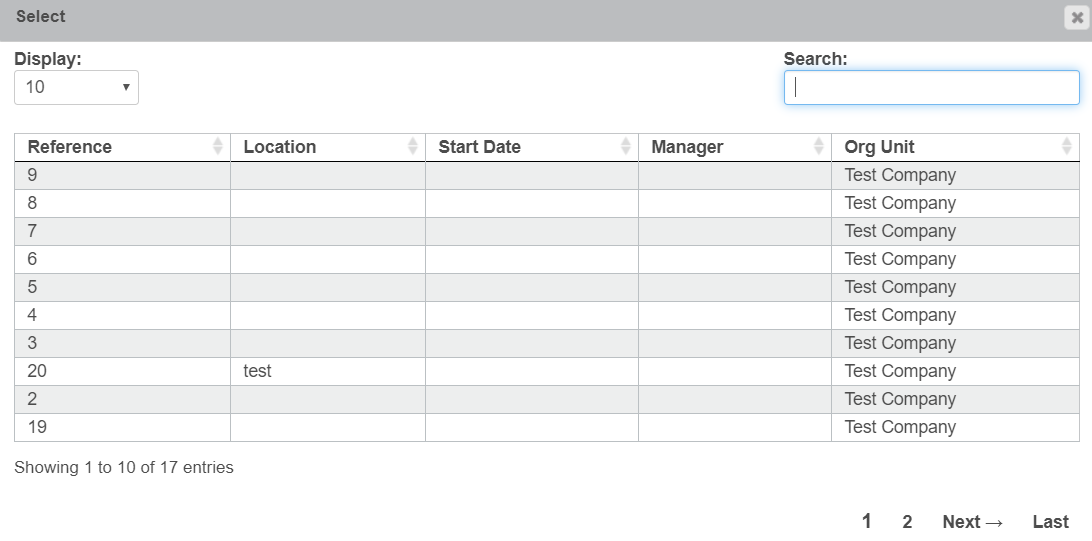Click the sort arrows icon in Location column
1092x541 pixels.
point(413,147)
